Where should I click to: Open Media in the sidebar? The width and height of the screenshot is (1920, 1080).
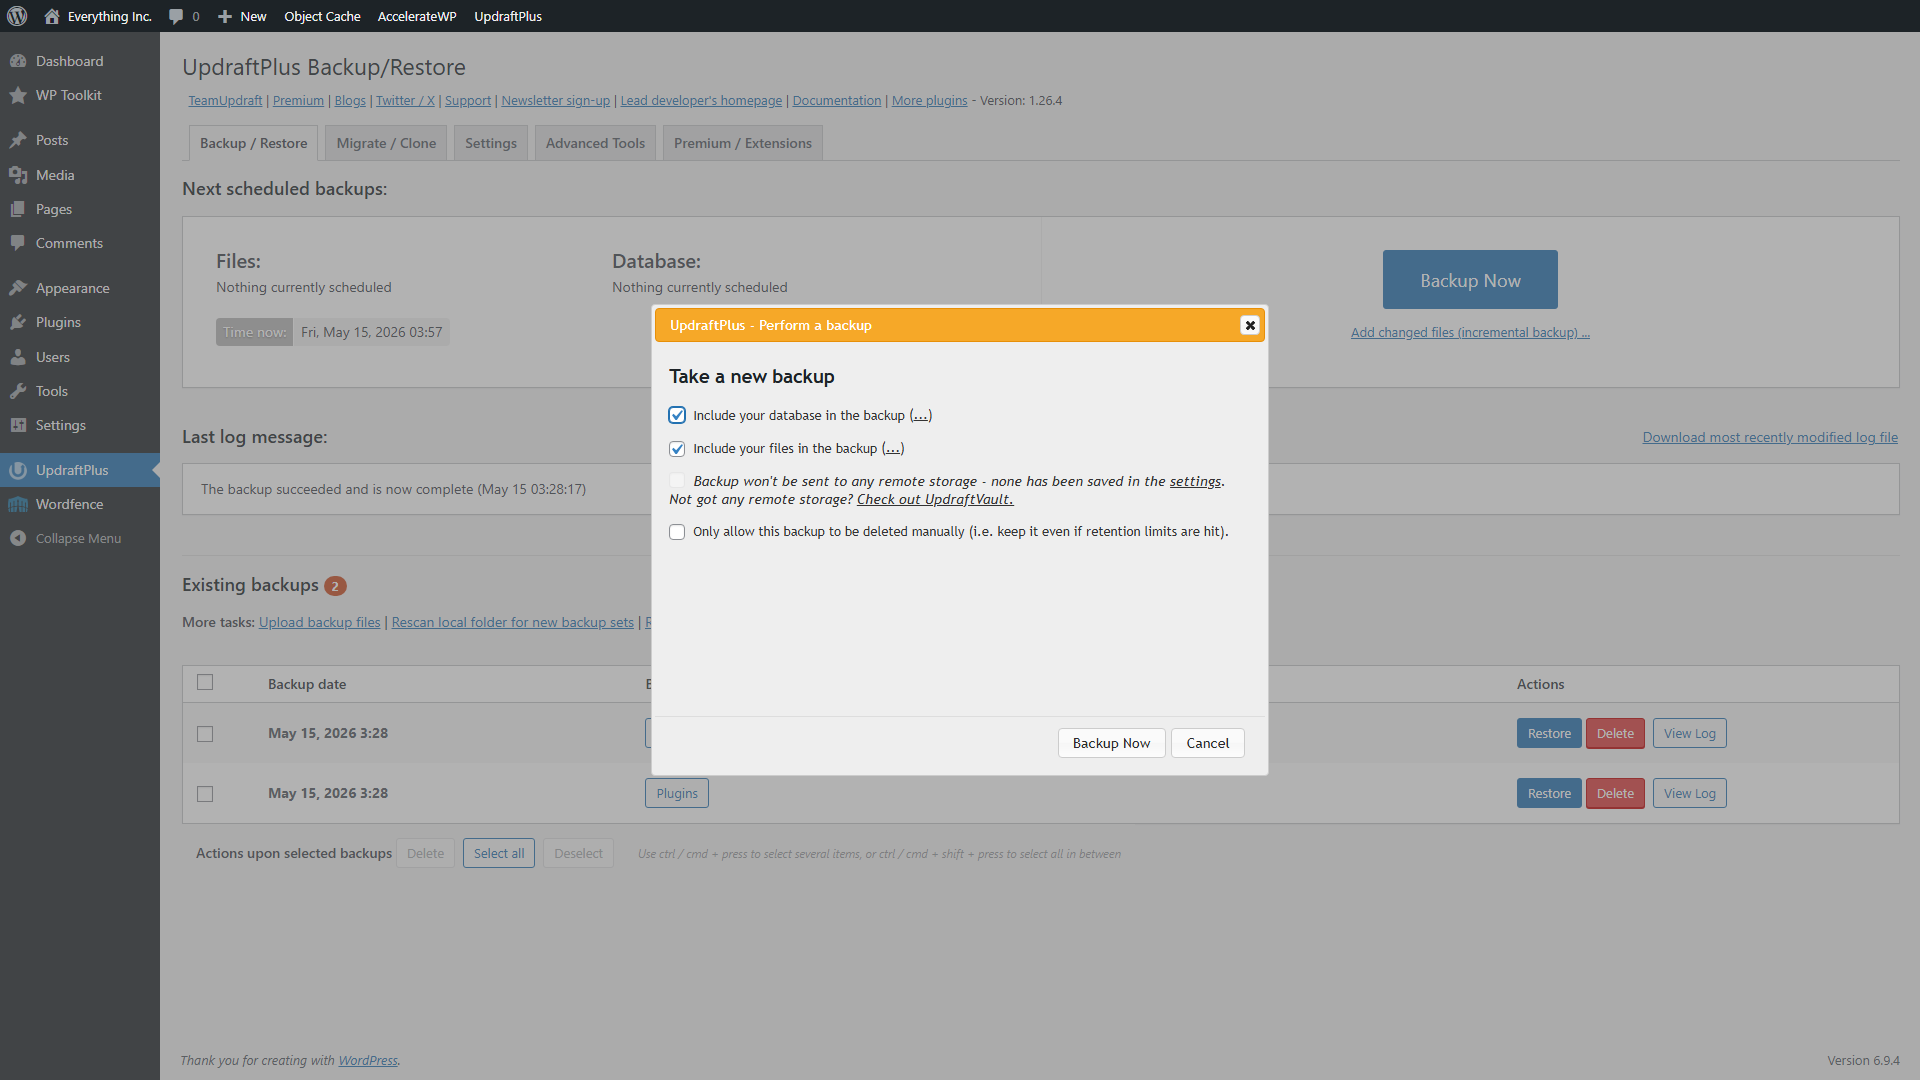click(x=80, y=175)
